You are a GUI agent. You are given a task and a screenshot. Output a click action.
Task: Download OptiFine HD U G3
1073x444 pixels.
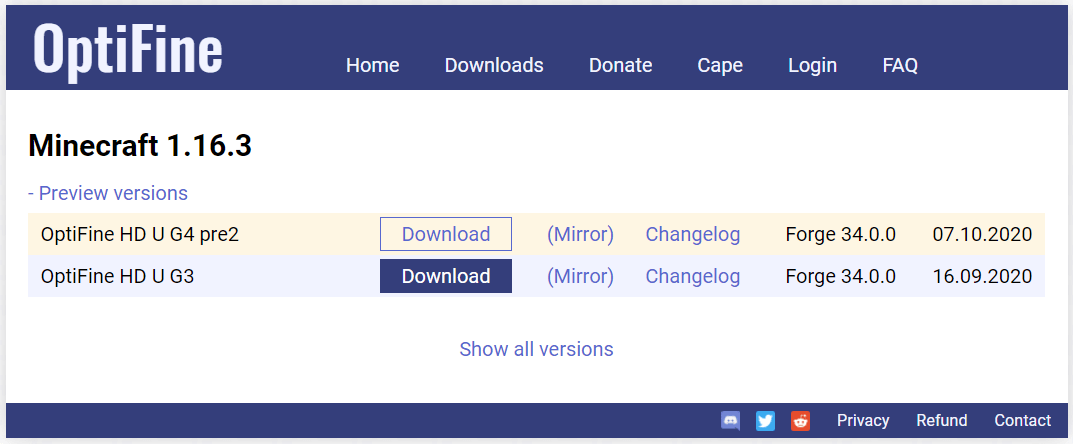(x=446, y=276)
